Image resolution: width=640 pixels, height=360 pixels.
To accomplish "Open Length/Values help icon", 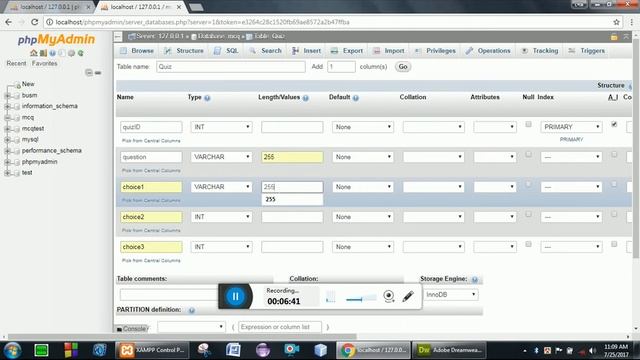I will (306, 98).
